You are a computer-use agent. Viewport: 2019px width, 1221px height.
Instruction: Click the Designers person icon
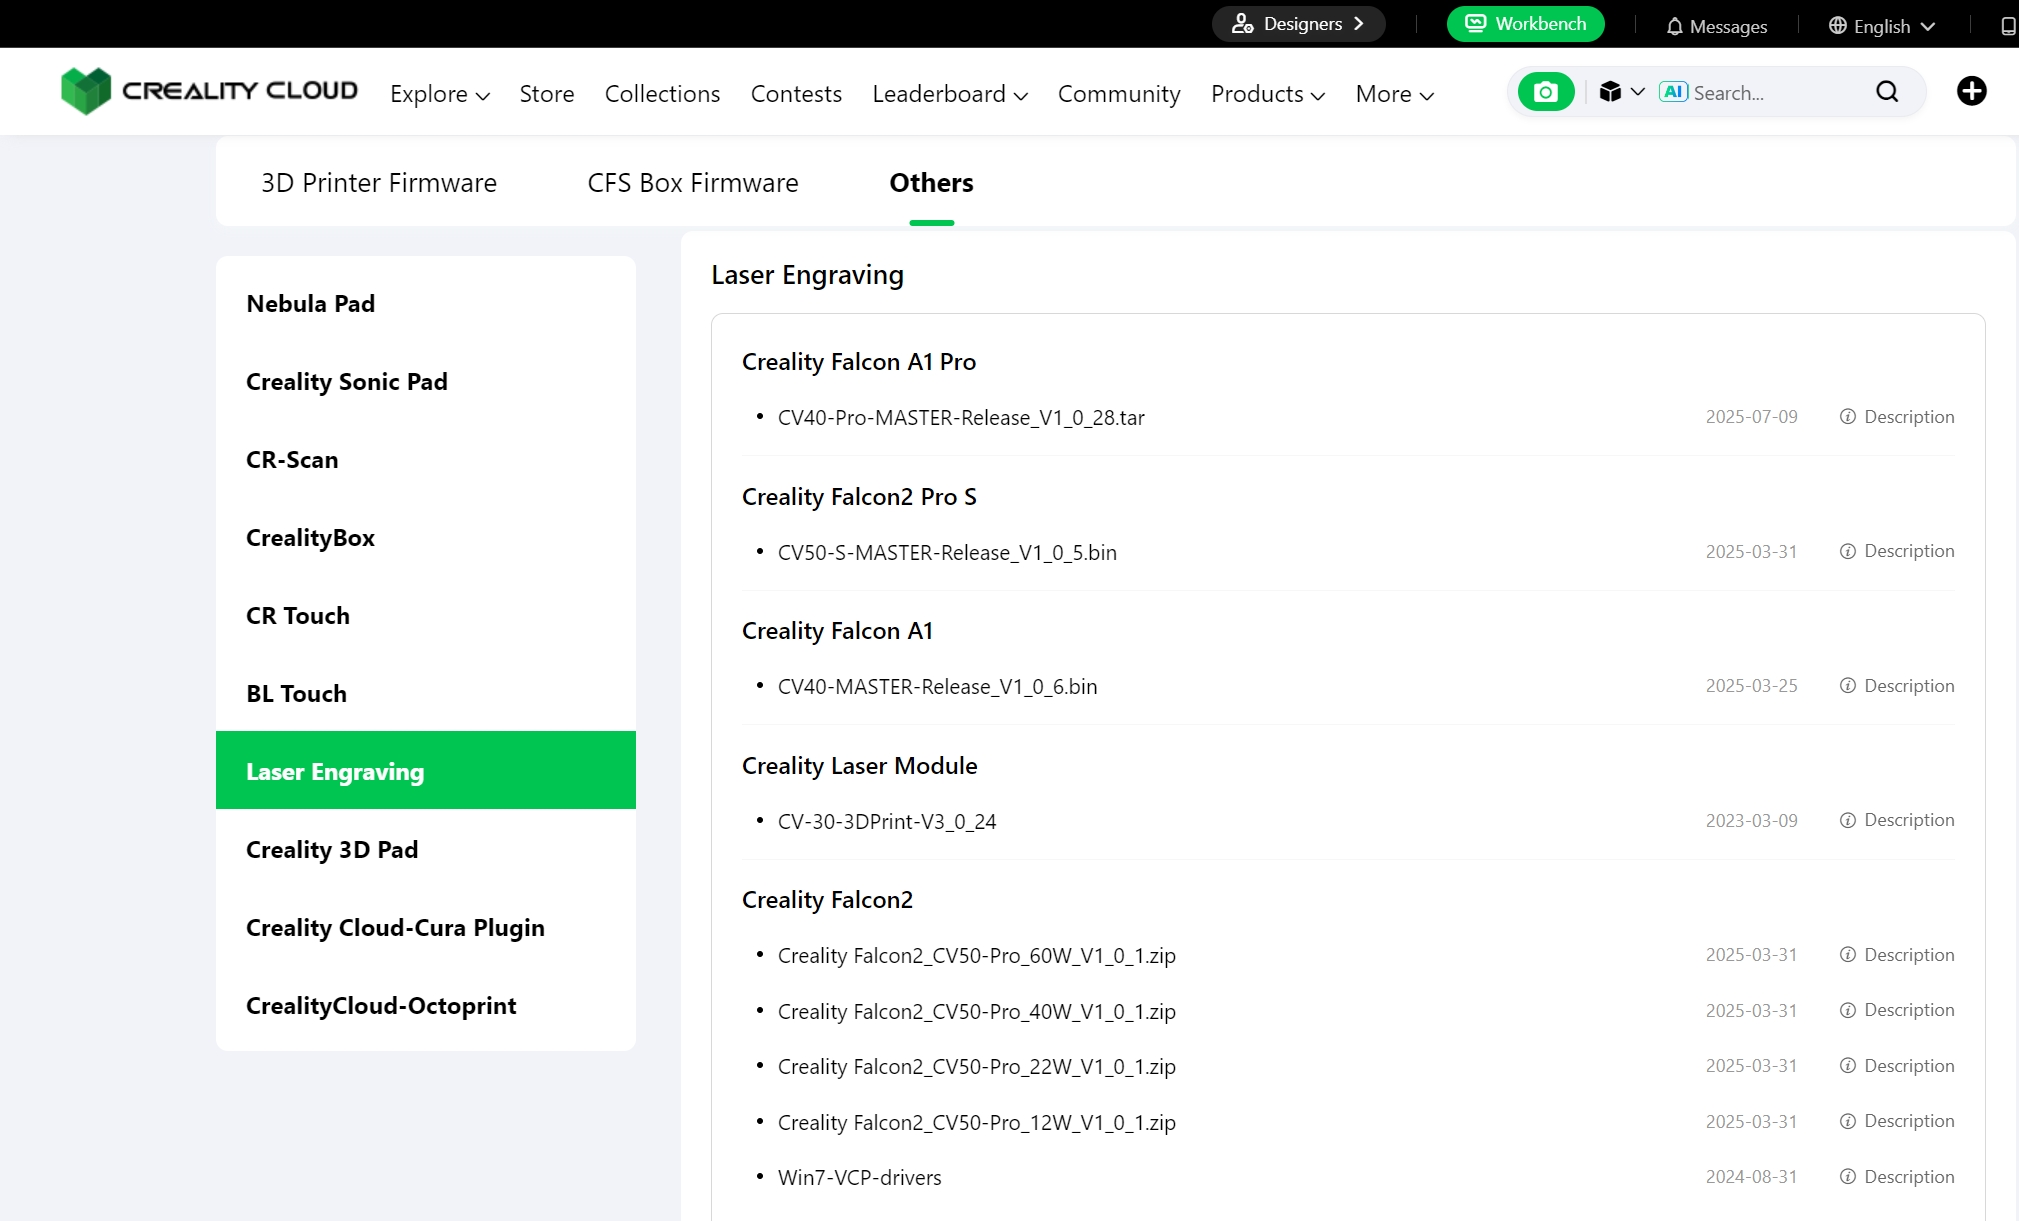(1242, 24)
